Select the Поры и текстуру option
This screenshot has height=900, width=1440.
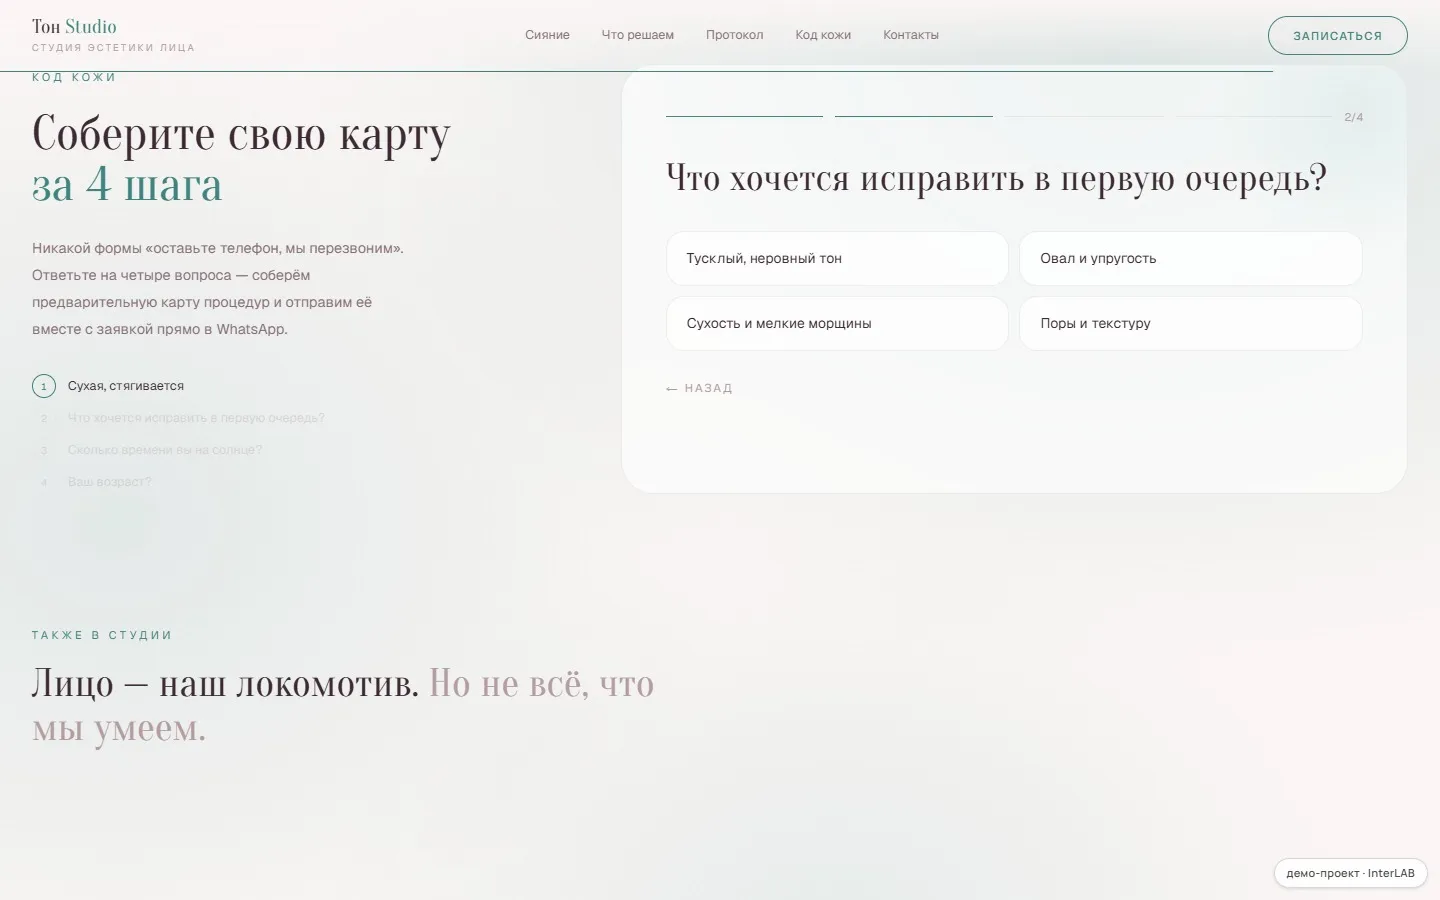pos(1190,324)
